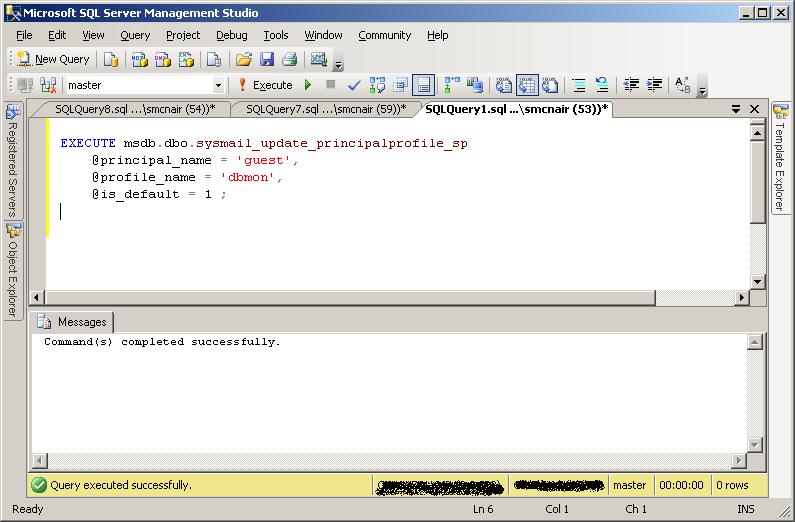Uncomment the selected lines

[x=602, y=85]
